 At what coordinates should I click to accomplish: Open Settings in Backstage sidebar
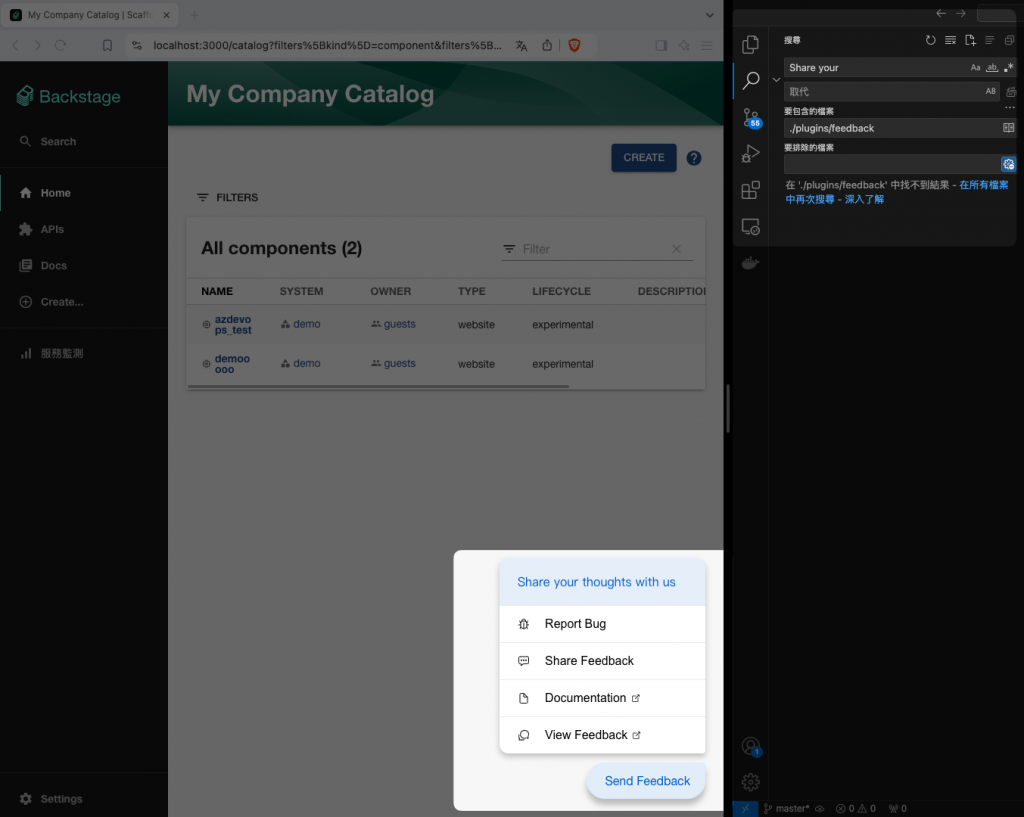pos(84,799)
